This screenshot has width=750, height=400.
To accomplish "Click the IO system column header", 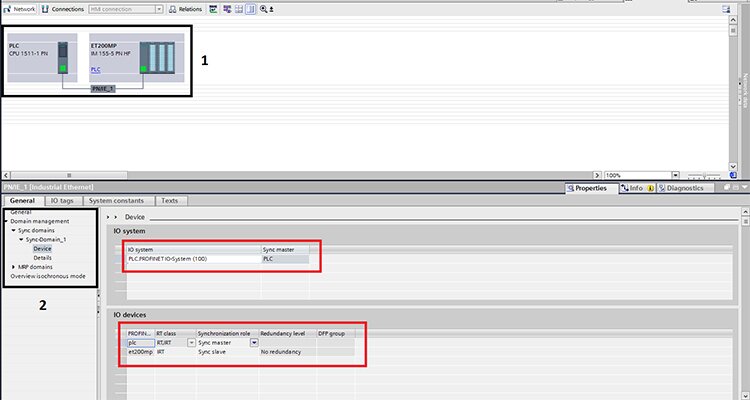I will point(193,250).
